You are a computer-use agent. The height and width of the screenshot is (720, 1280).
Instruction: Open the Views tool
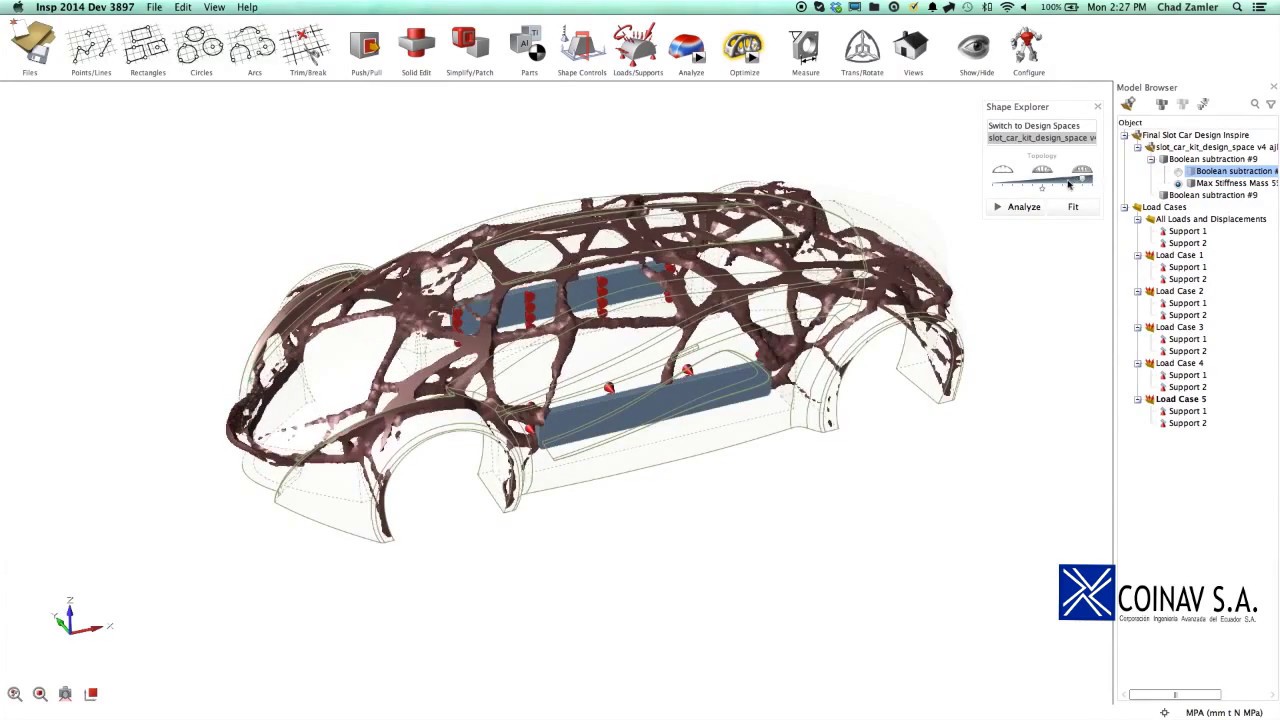913,51
